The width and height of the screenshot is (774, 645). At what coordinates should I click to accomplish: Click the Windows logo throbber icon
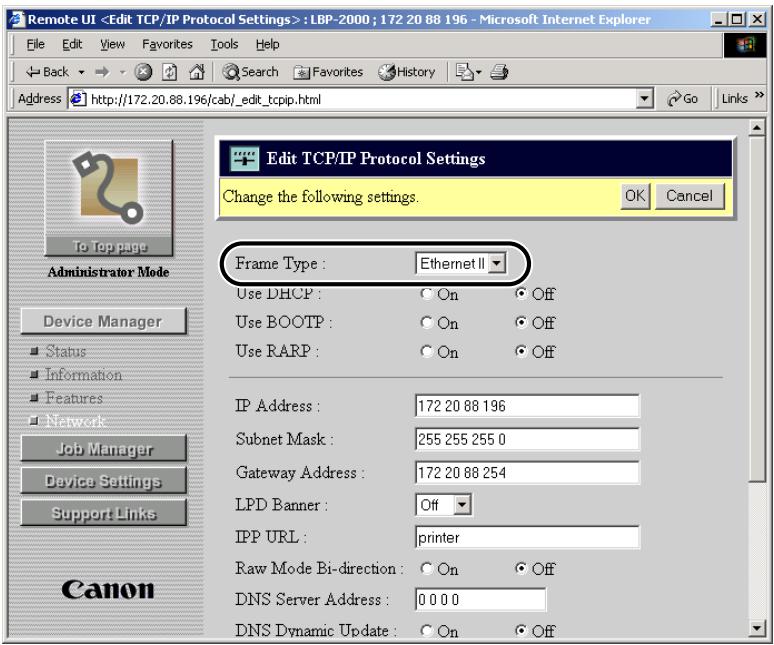click(x=745, y=45)
